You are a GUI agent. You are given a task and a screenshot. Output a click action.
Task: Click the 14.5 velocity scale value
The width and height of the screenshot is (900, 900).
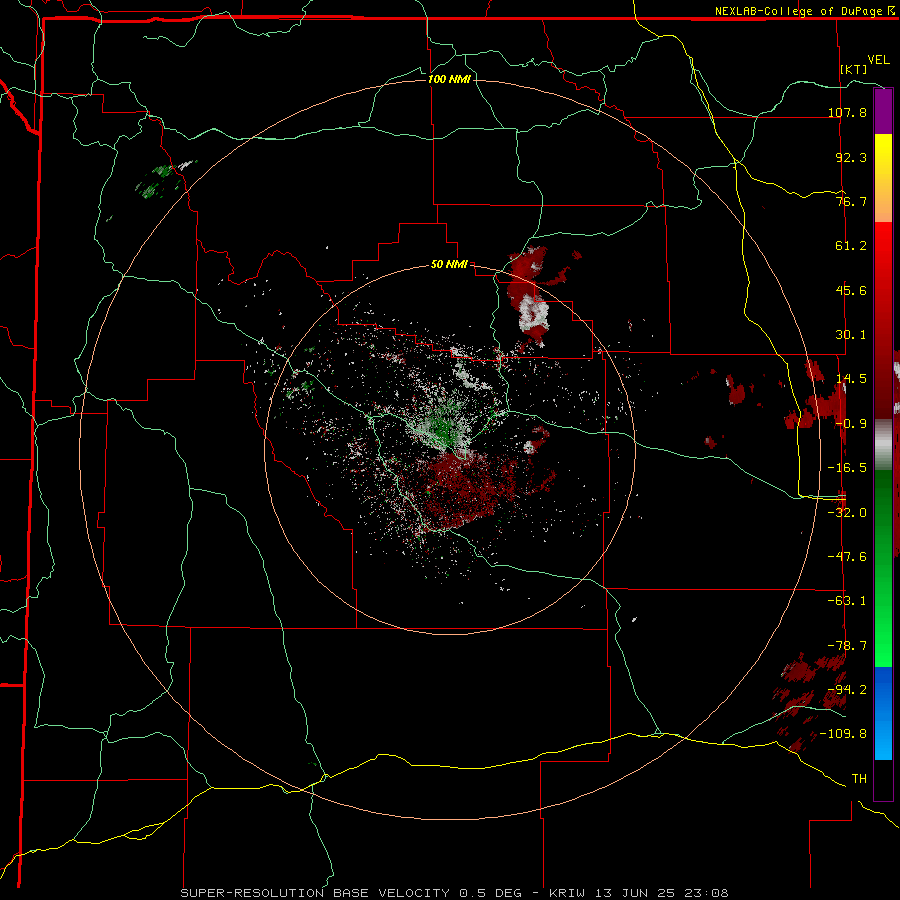[851, 379]
